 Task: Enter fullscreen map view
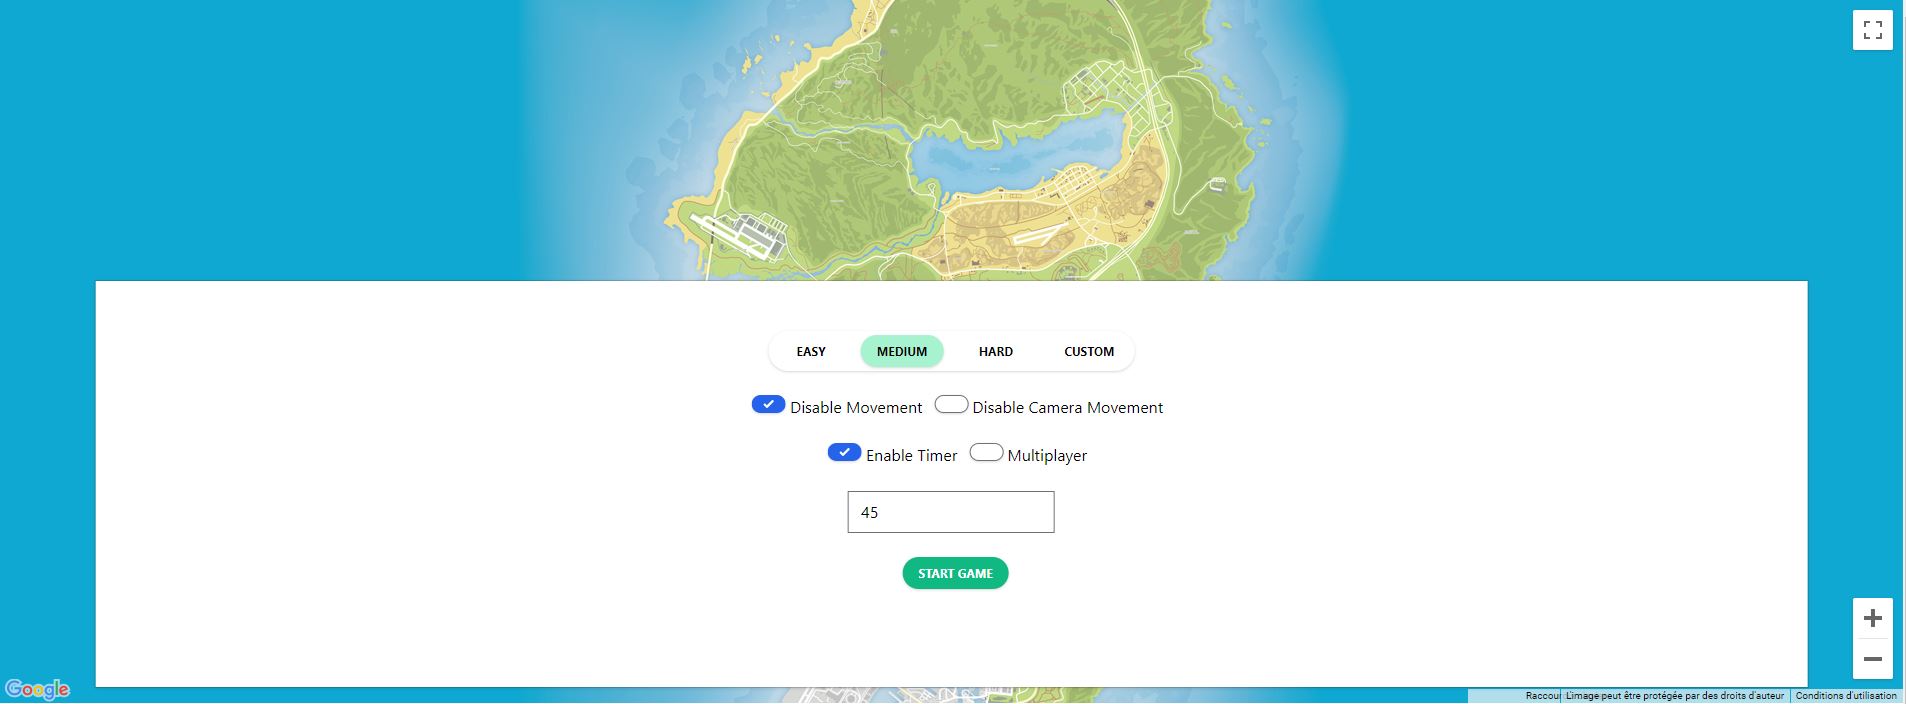[1872, 30]
